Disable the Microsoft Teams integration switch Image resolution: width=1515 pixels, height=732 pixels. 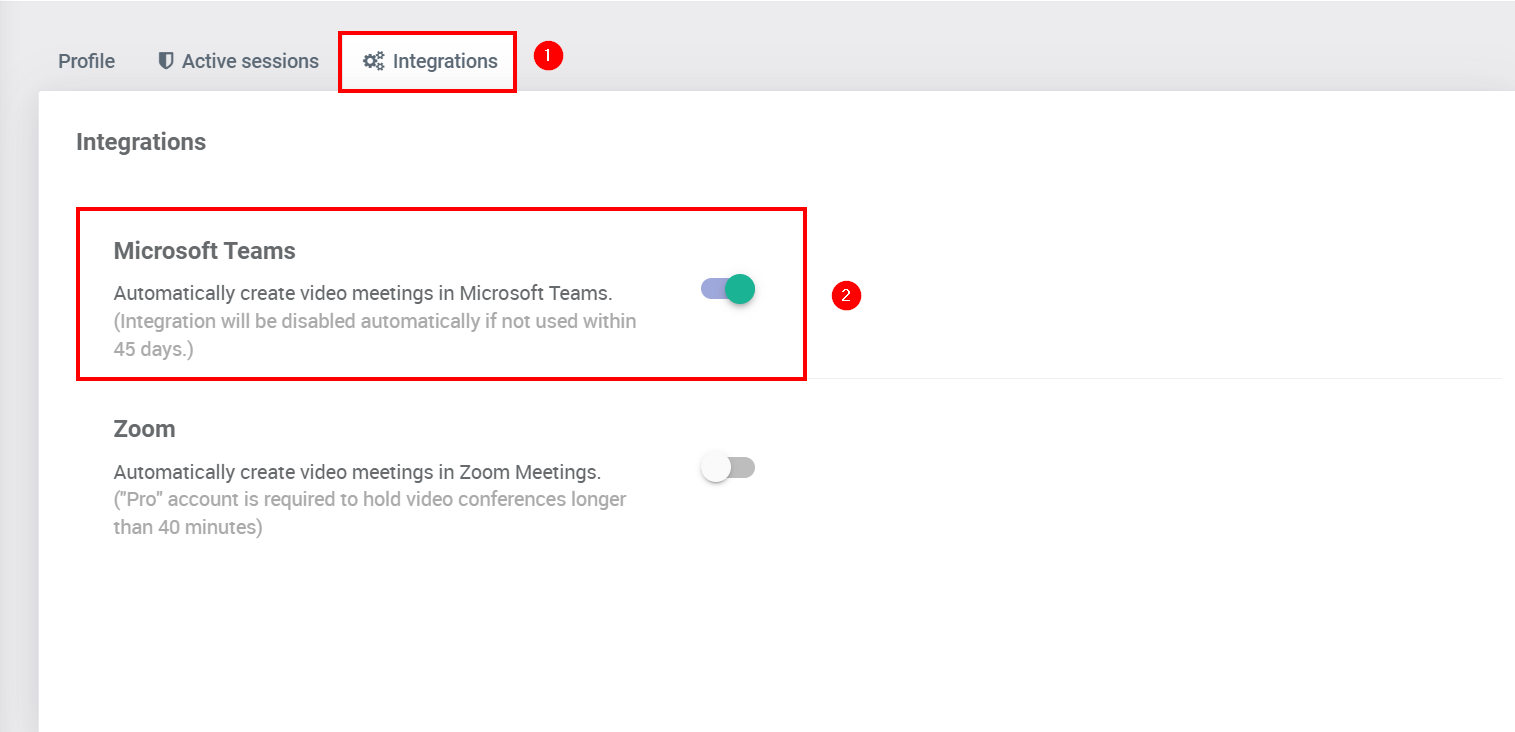point(728,289)
